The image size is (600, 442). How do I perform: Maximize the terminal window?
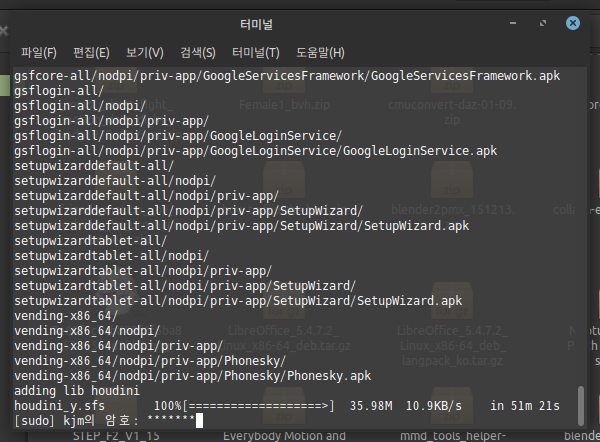click(x=543, y=23)
